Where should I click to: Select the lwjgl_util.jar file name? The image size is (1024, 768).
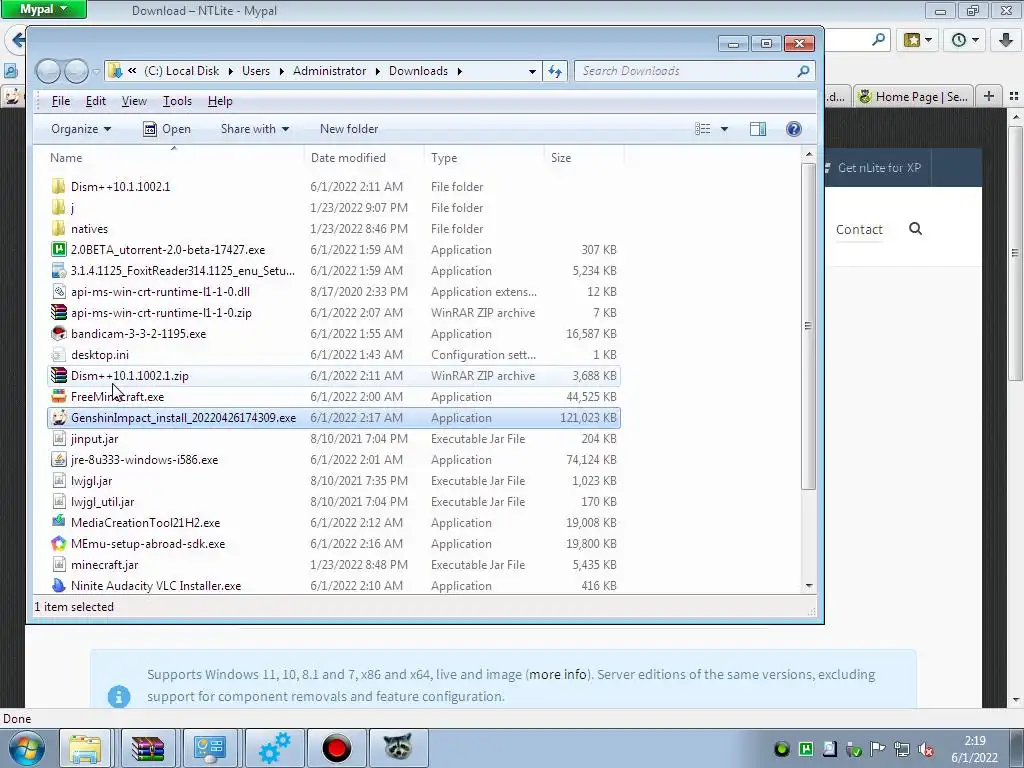(x=103, y=502)
